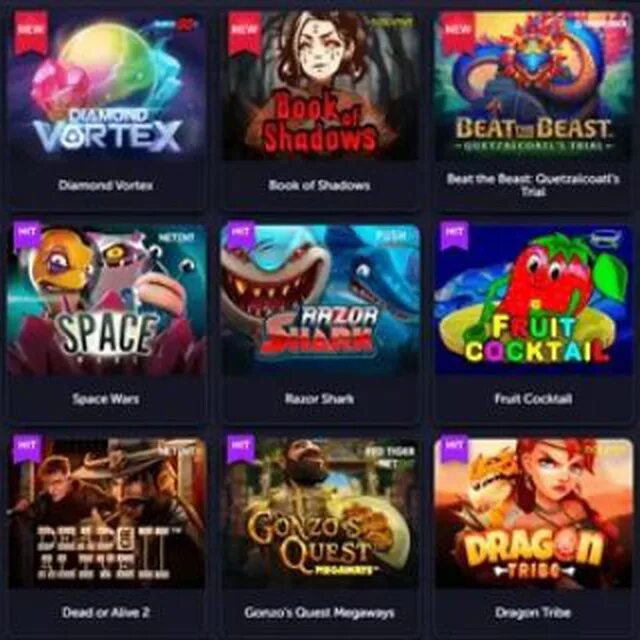The height and width of the screenshot is (640, 640).
Task: Click the red NEW badge on Book of Shadows
Action: tap(244, 33)
